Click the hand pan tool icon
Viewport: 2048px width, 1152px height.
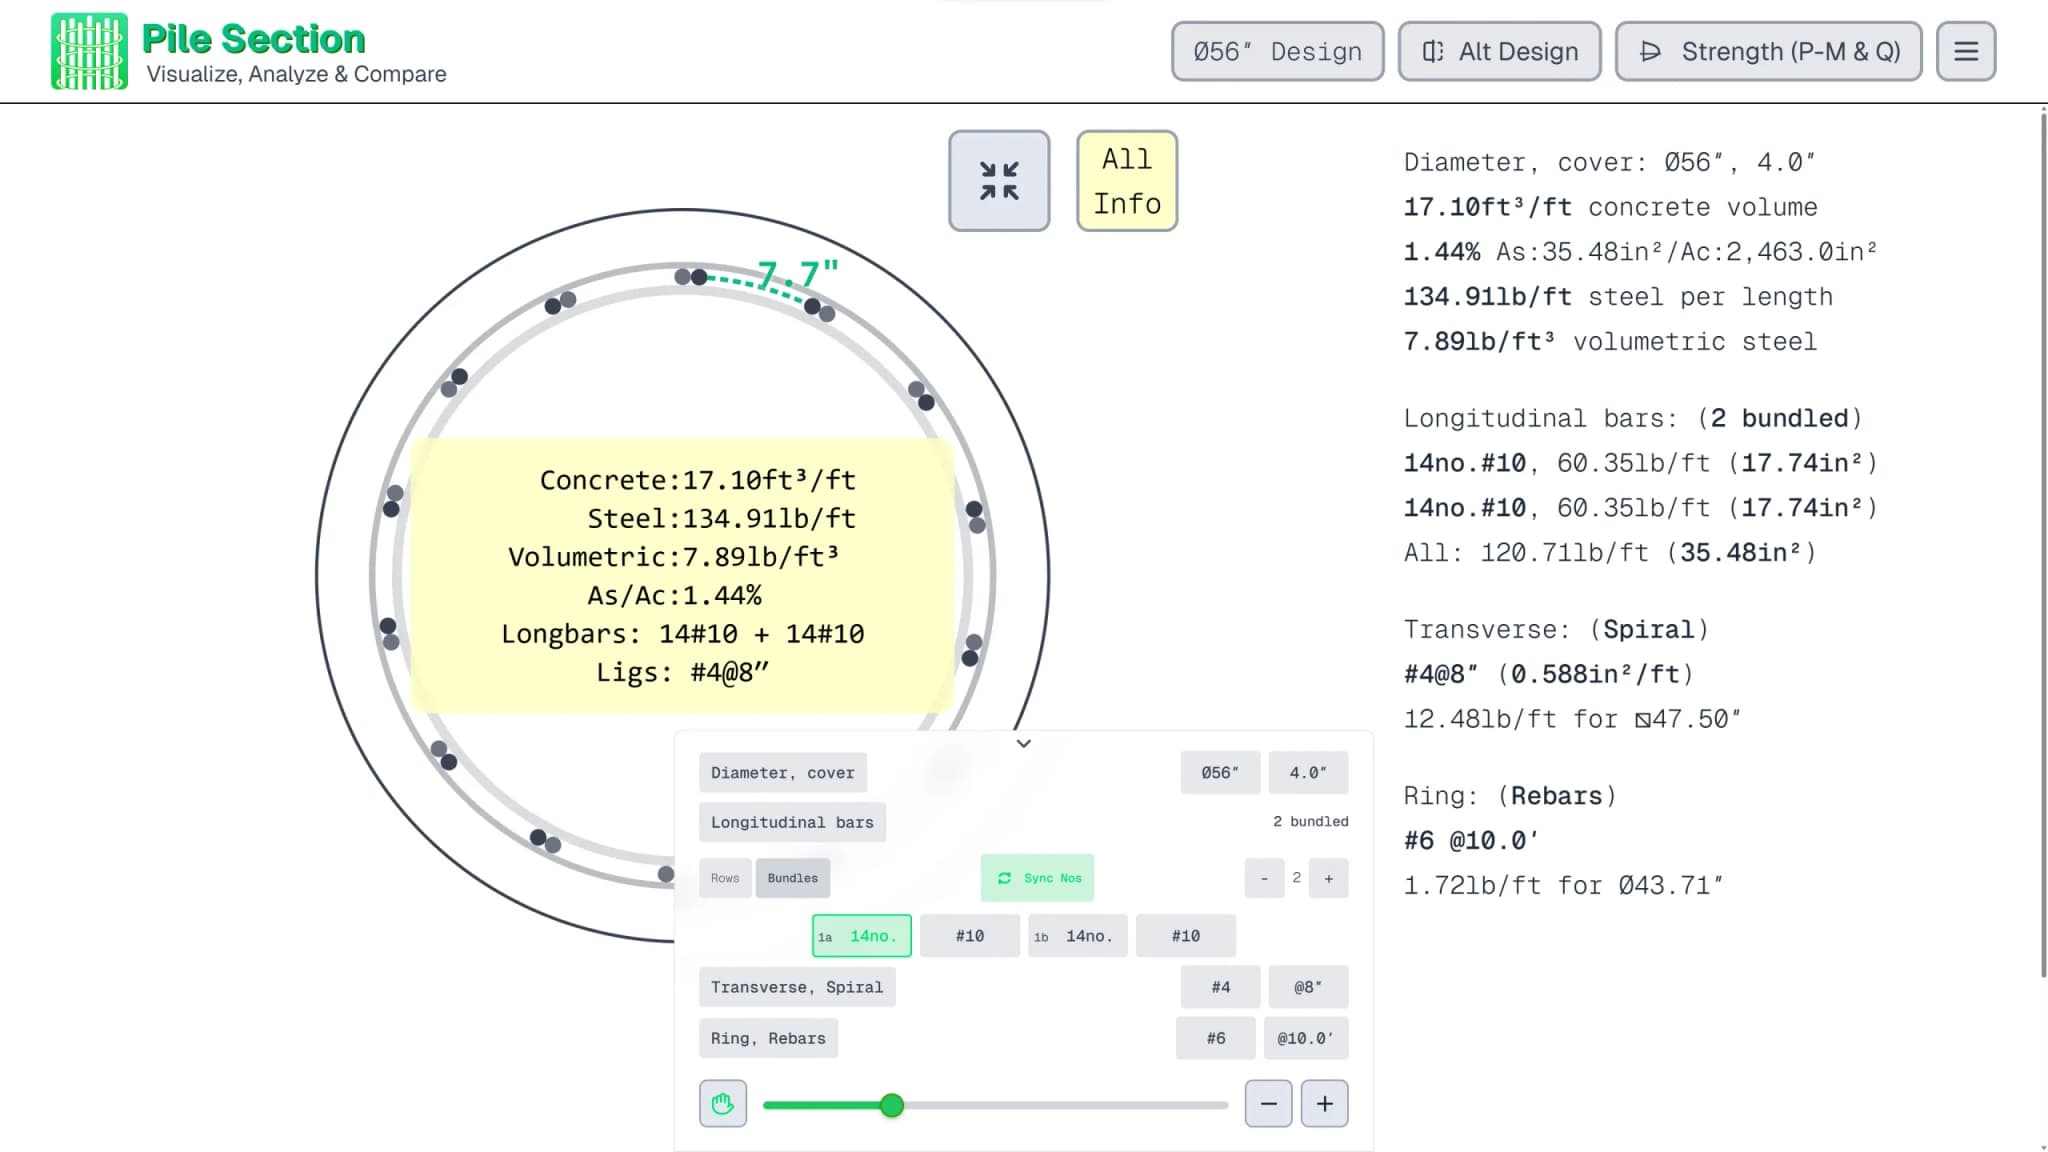(x=723, y=1104)
